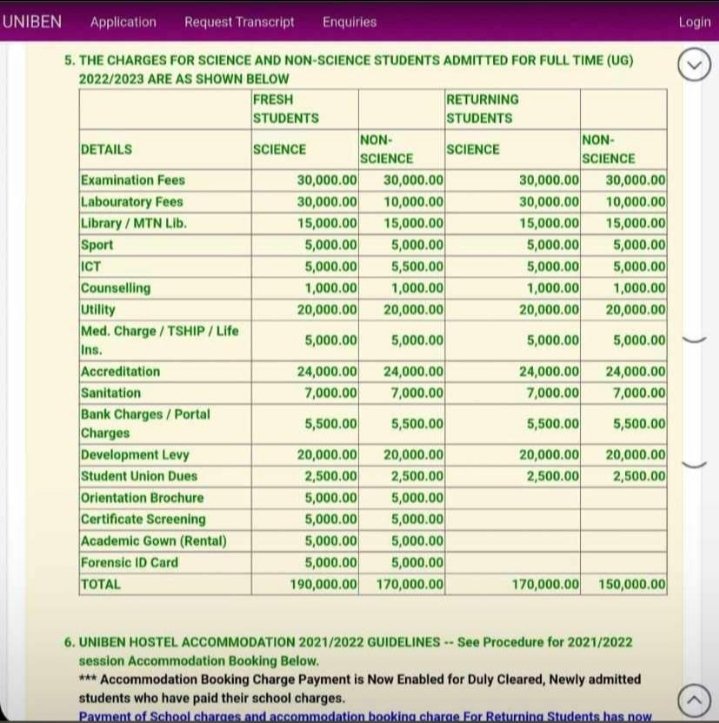Select the 'Sport' row label
This screenshot has width=719, height=723.
[x=97, y=245]
